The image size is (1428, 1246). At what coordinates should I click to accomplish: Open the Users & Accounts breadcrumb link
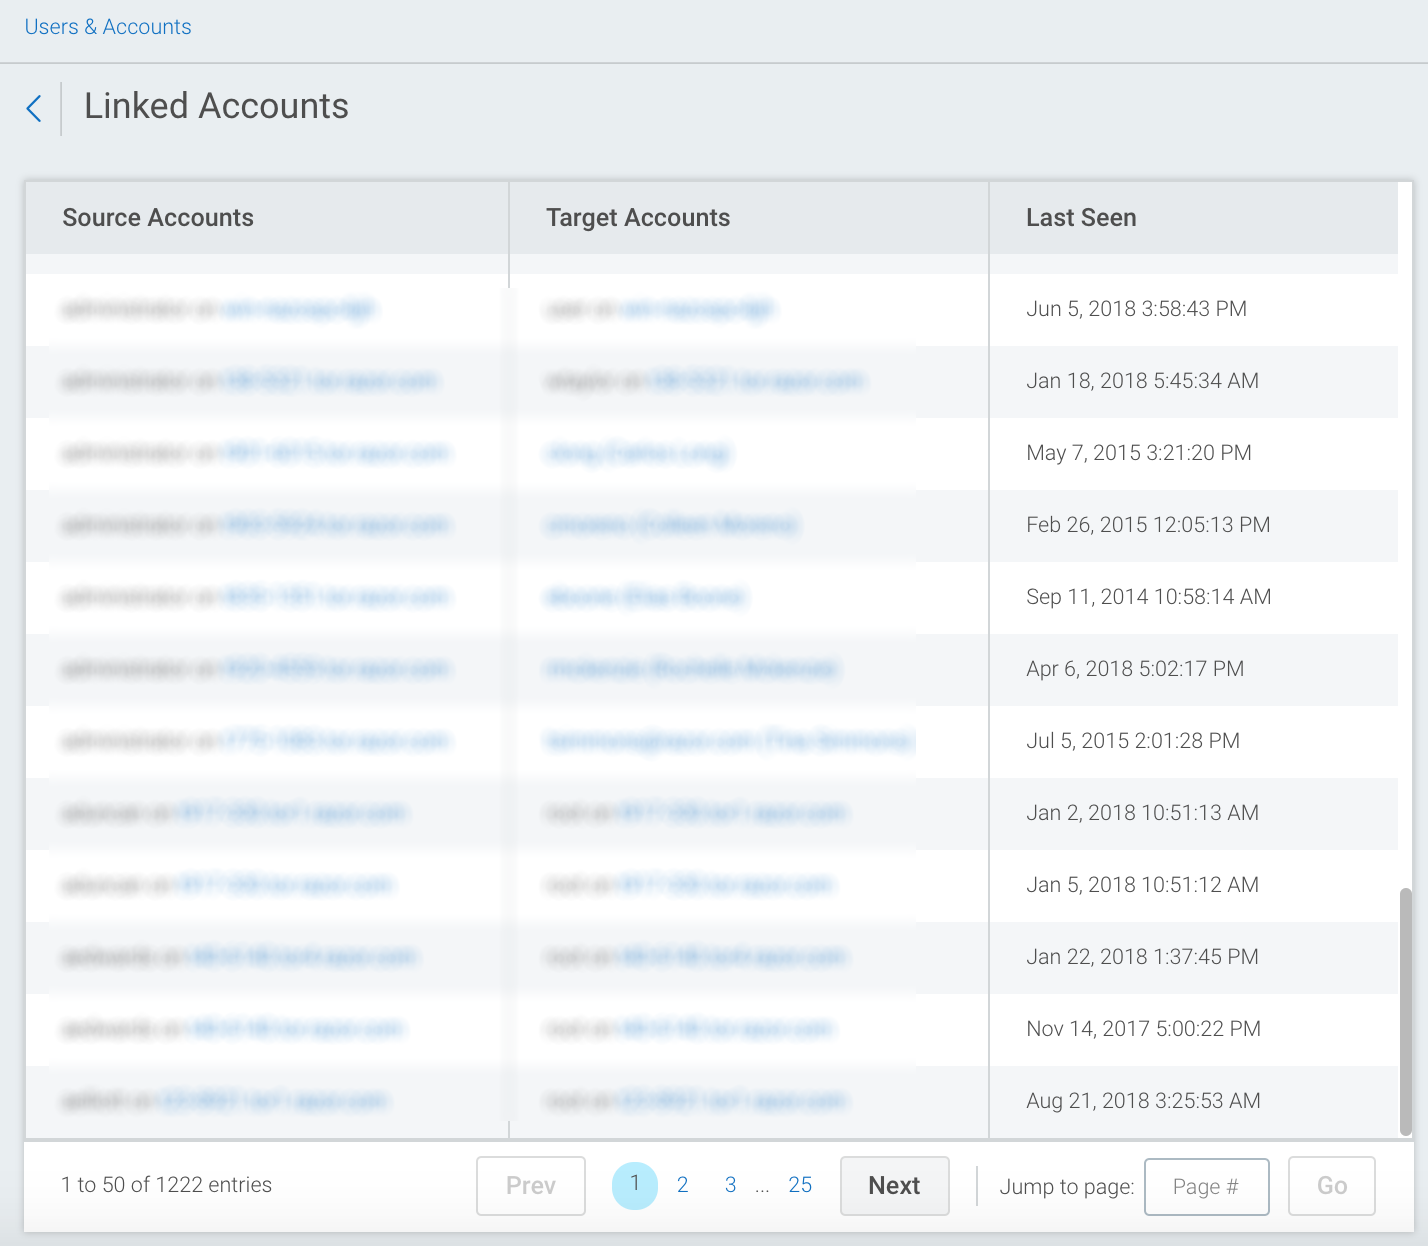click(108, 27)
